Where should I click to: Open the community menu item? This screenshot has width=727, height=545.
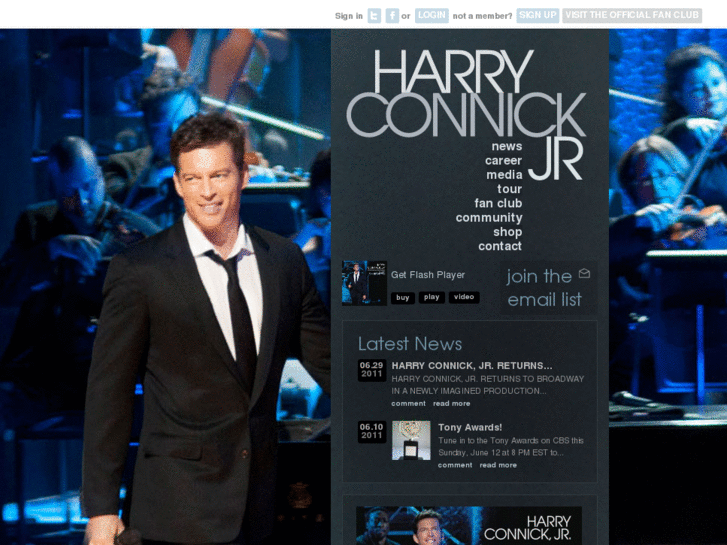tap(489, 218)
